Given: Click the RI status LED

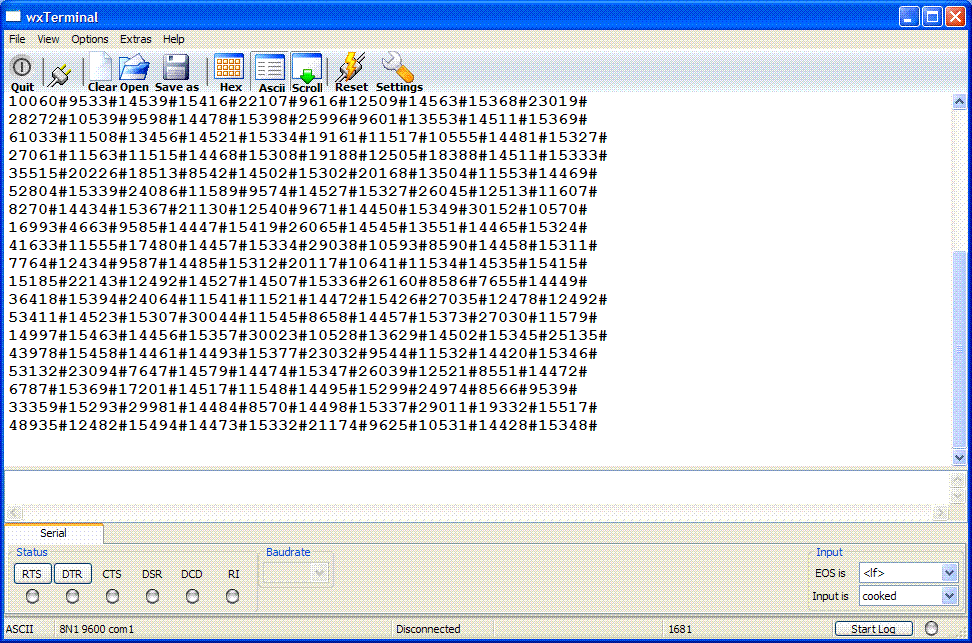Looking at the screenshot, I should click(x=232, y=596).
